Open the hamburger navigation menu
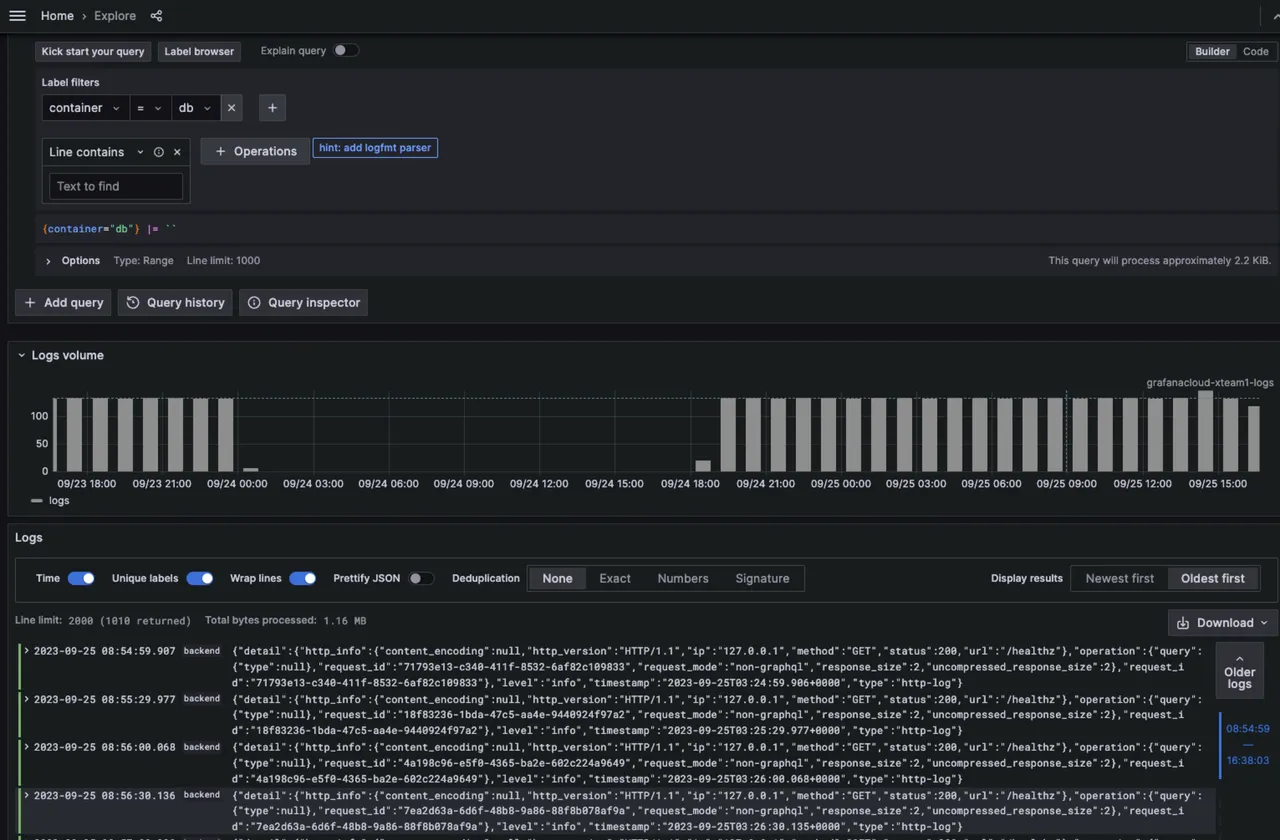This screenshot has height=840, width=1280. 17,16
